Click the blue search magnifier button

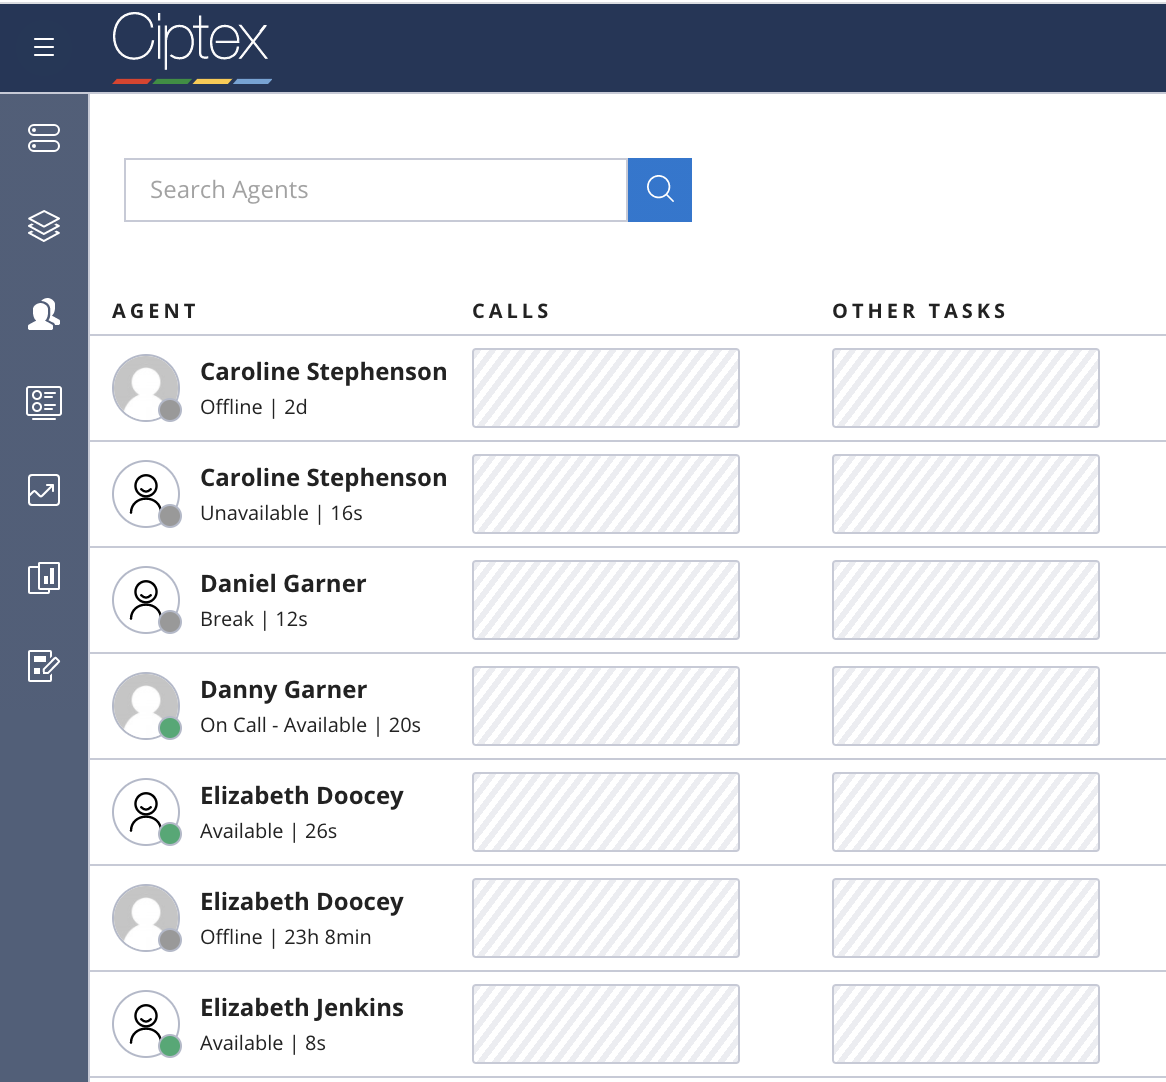[660, 190]
